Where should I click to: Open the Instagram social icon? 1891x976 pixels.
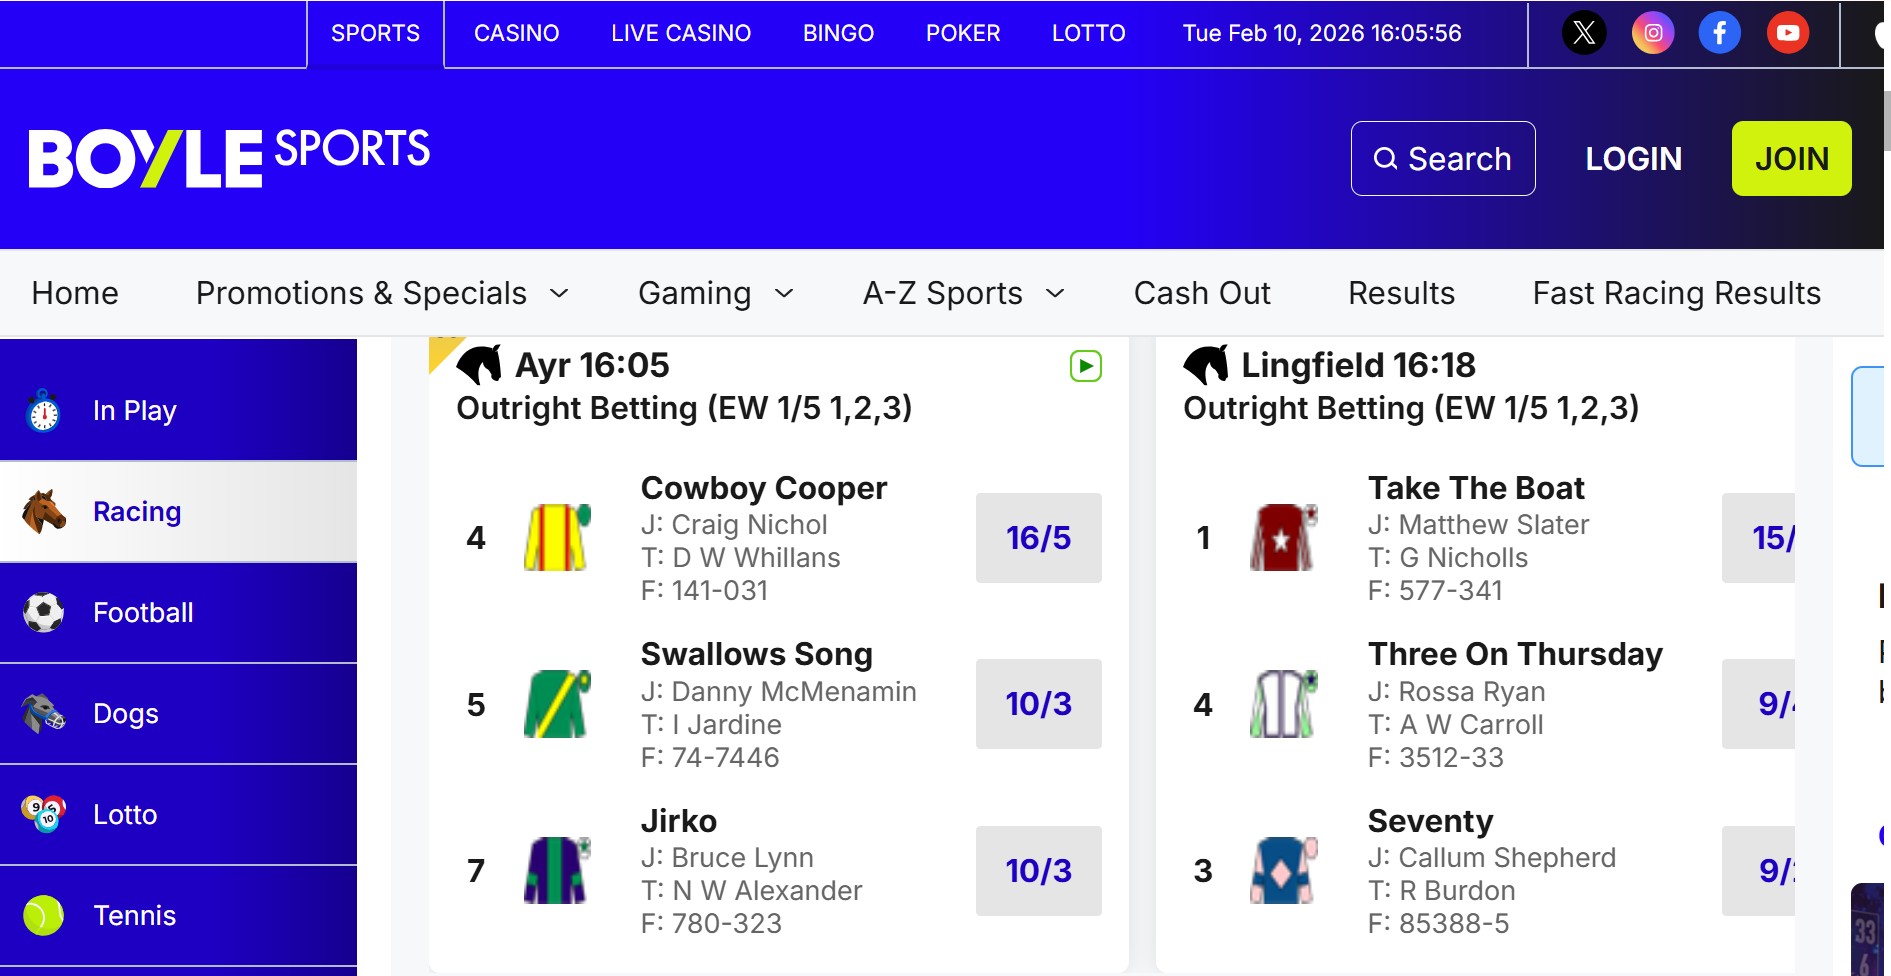1653,33
